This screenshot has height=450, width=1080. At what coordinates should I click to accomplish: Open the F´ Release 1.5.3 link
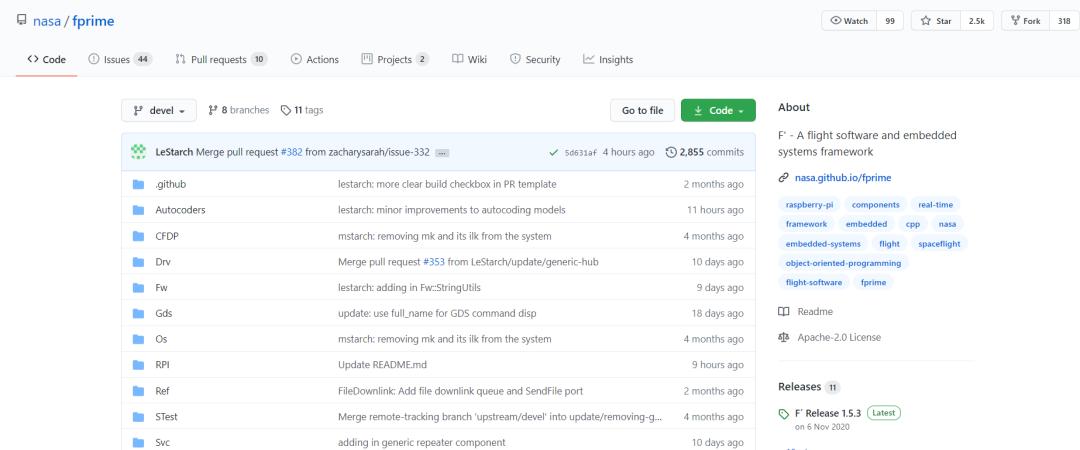[828, 413]
